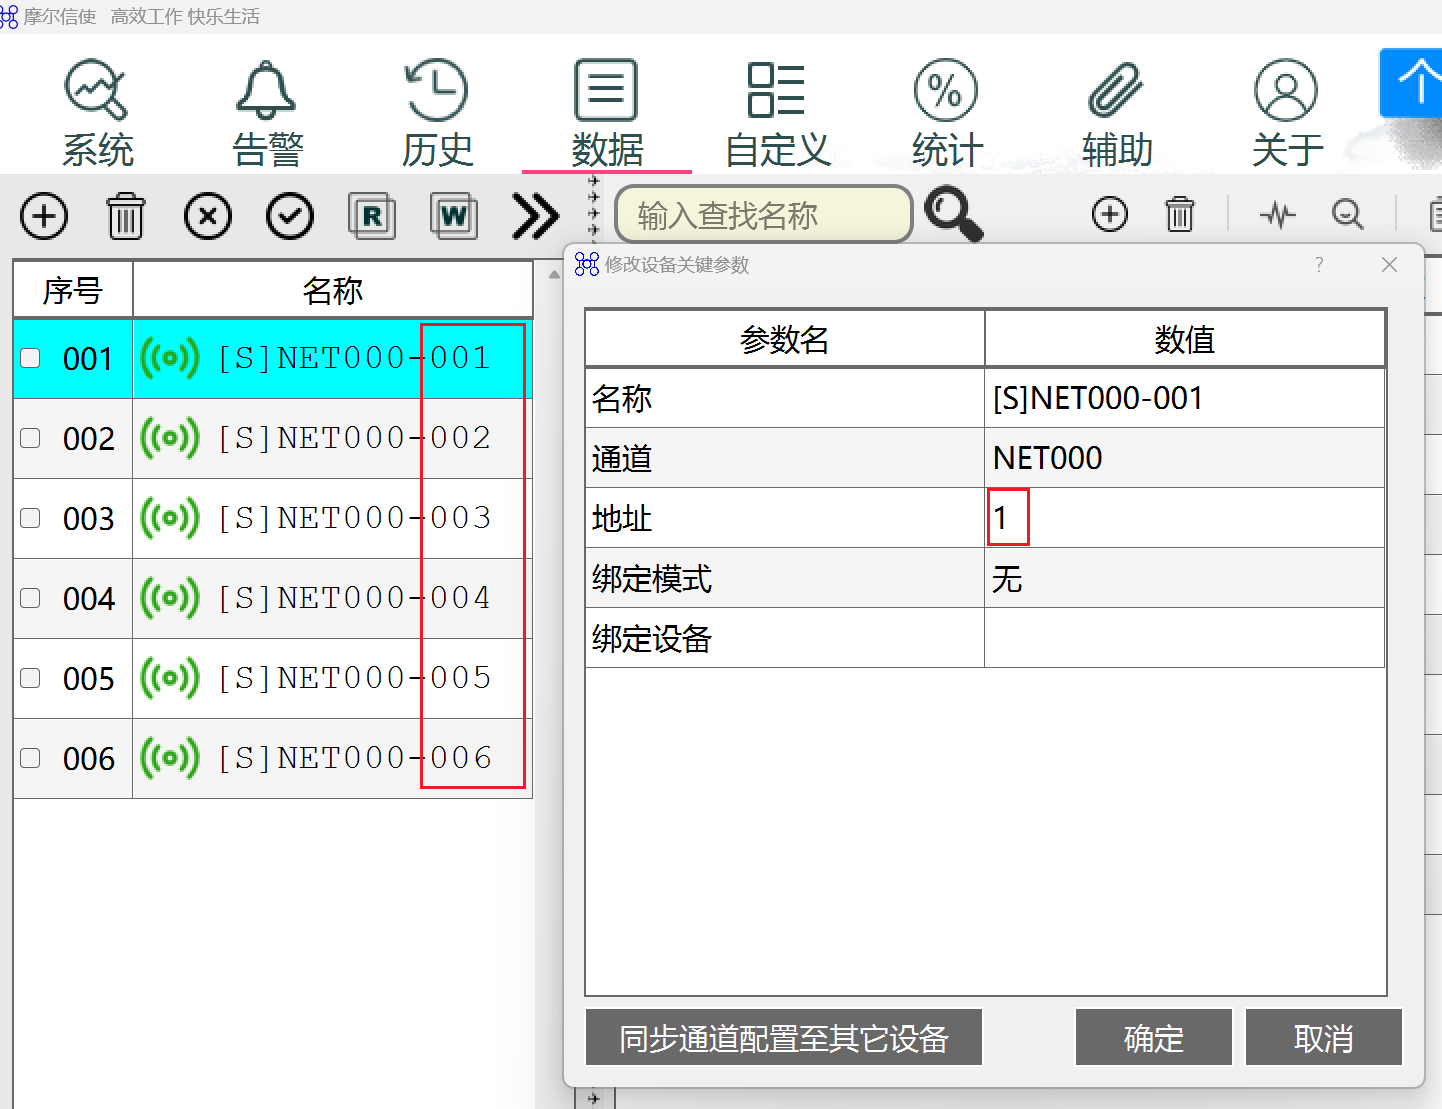Screen dimensions: 1442x1109
Task: Switch to the 统计 tab
Action: 947,114
